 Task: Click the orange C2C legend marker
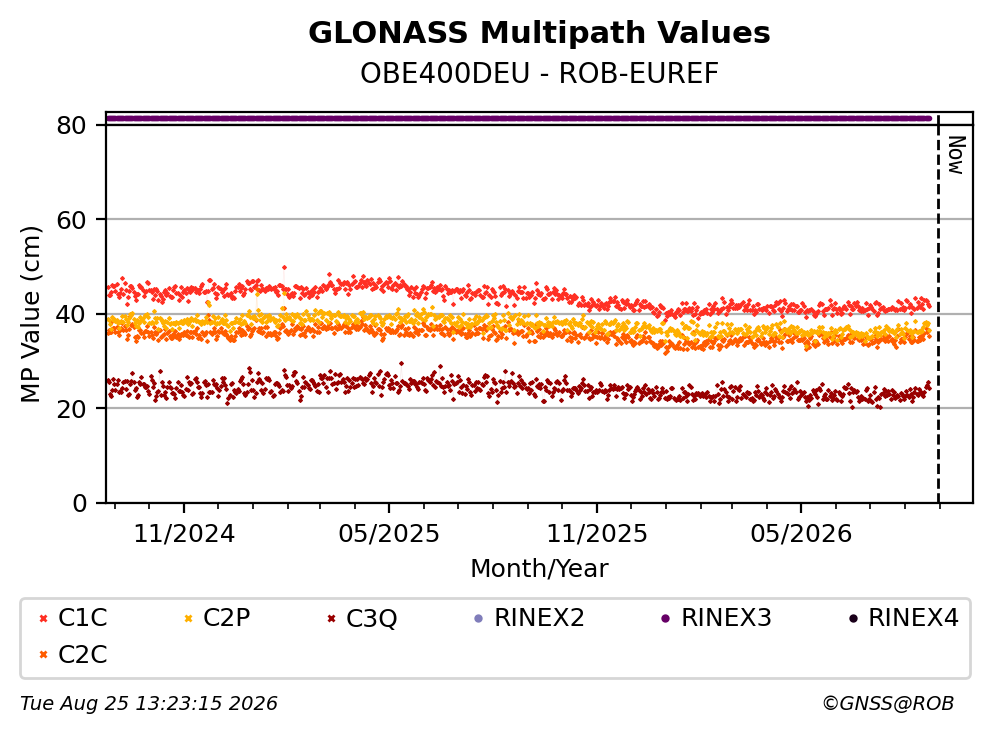click(x=43, y=655)
